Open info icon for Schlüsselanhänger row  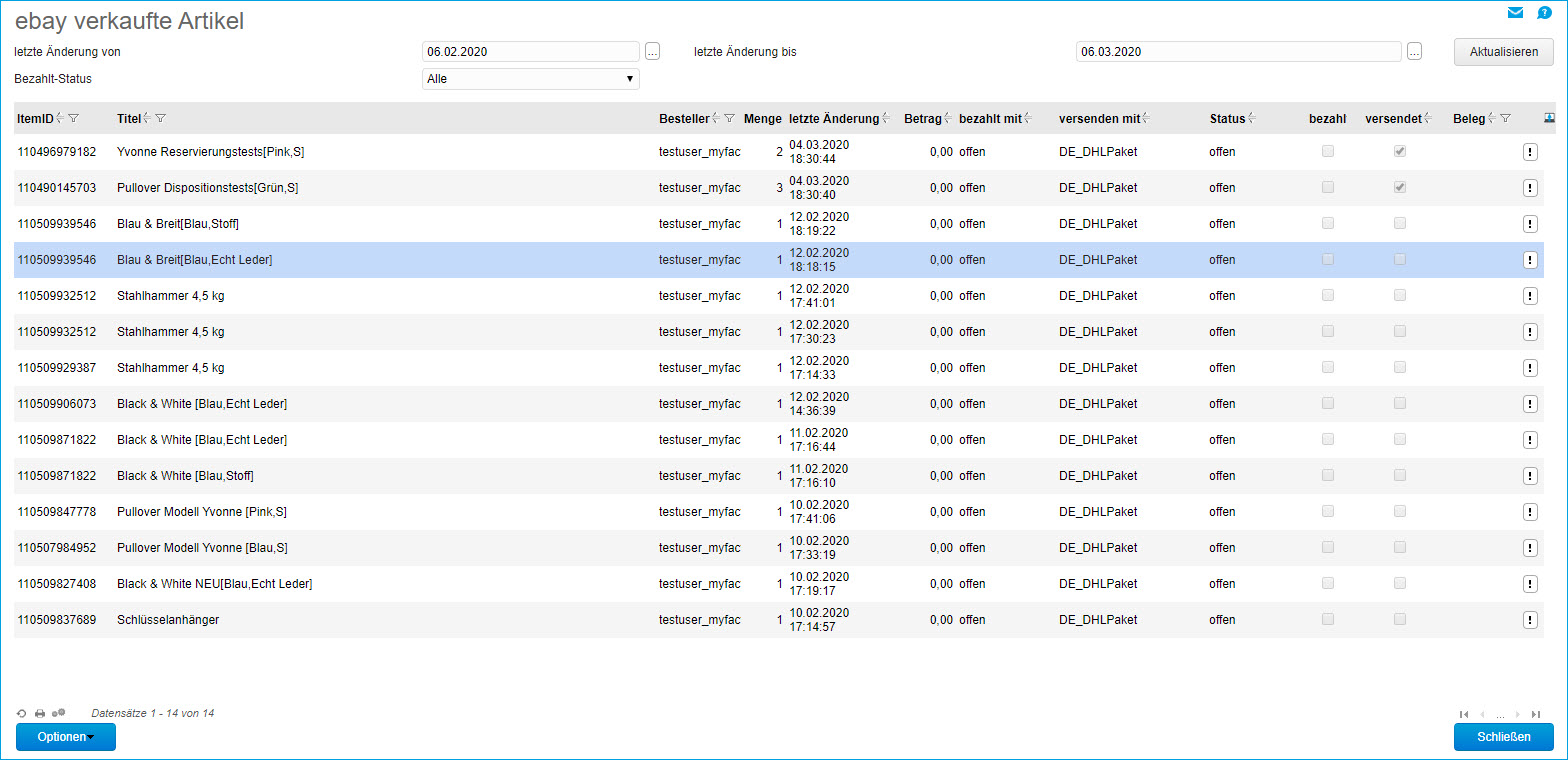pyautogui.click(x=1529, y=620)
